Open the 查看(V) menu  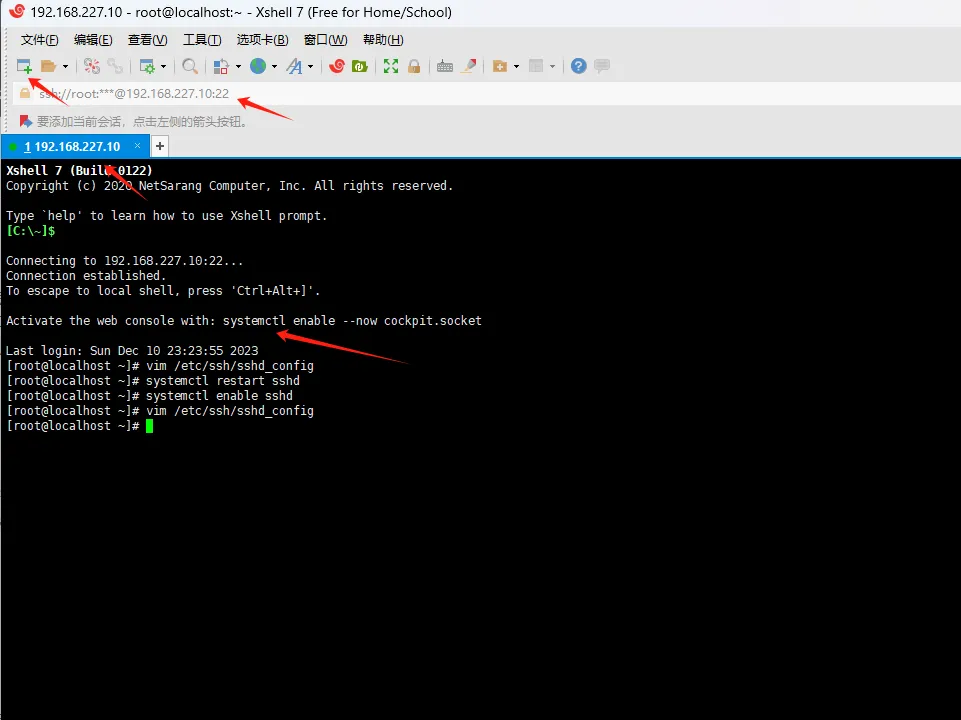(x=147, y=40)
